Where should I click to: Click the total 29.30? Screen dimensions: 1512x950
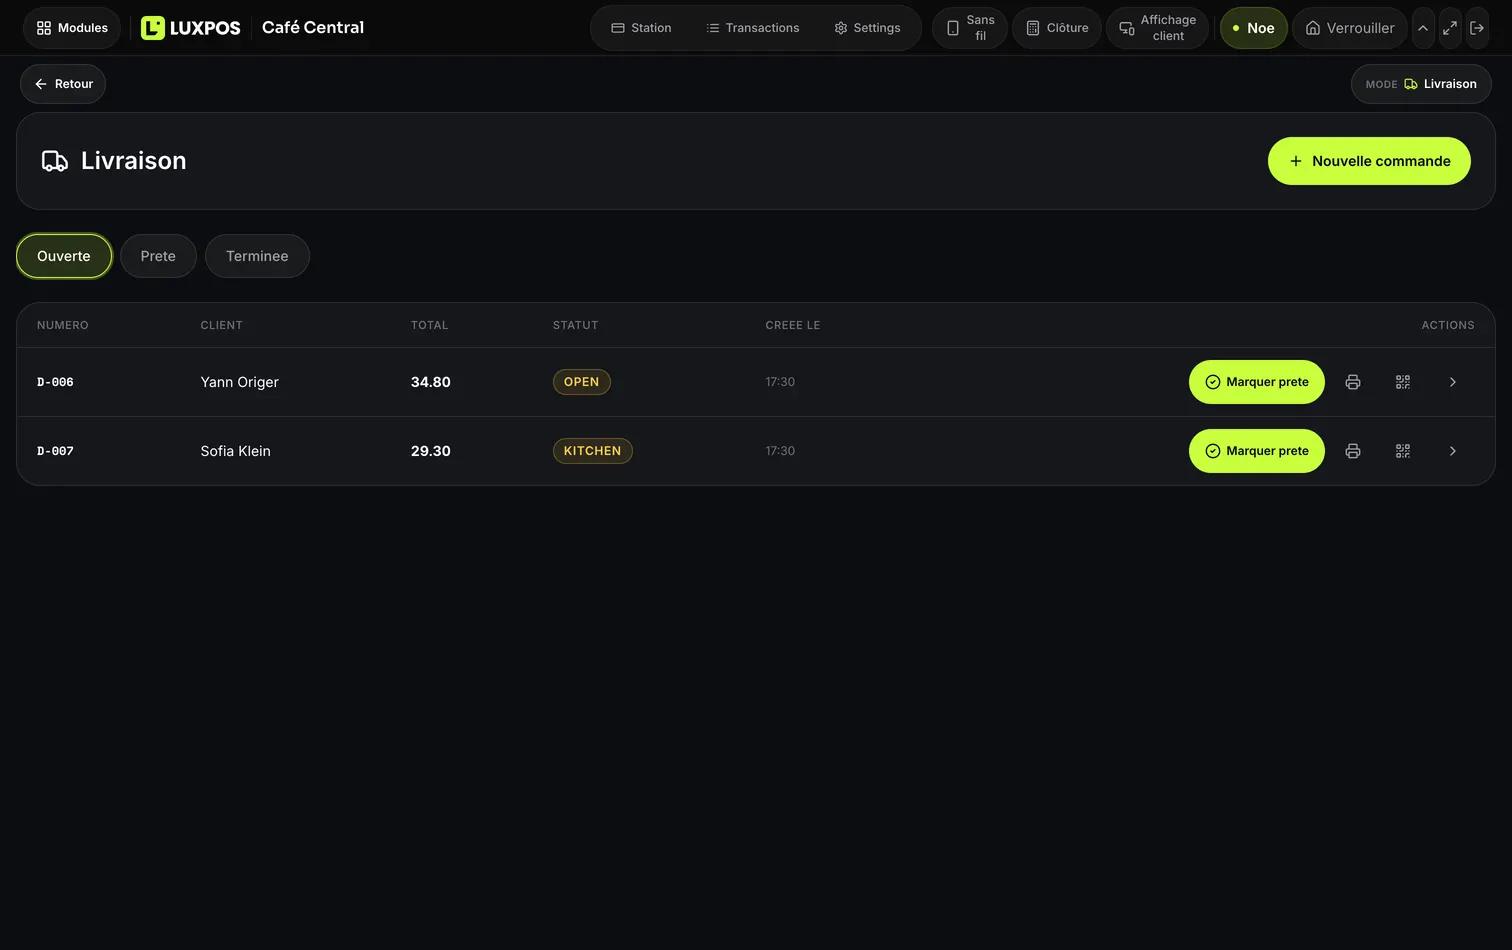[431, 451]
